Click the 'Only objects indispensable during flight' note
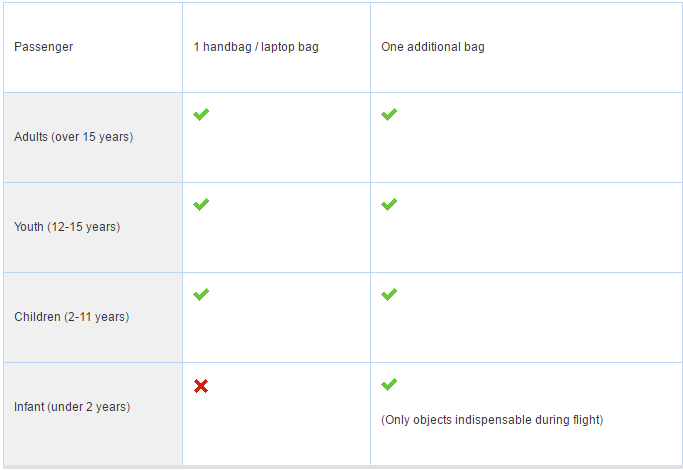683x470 pixels. coord(492,420)
